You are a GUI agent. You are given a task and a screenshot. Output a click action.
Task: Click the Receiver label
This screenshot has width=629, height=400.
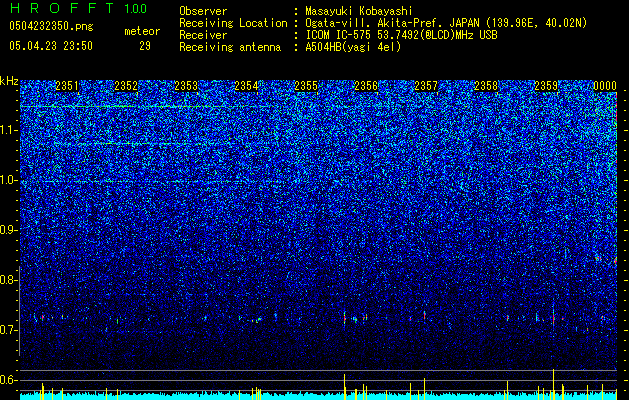click(x=203, y=35)
